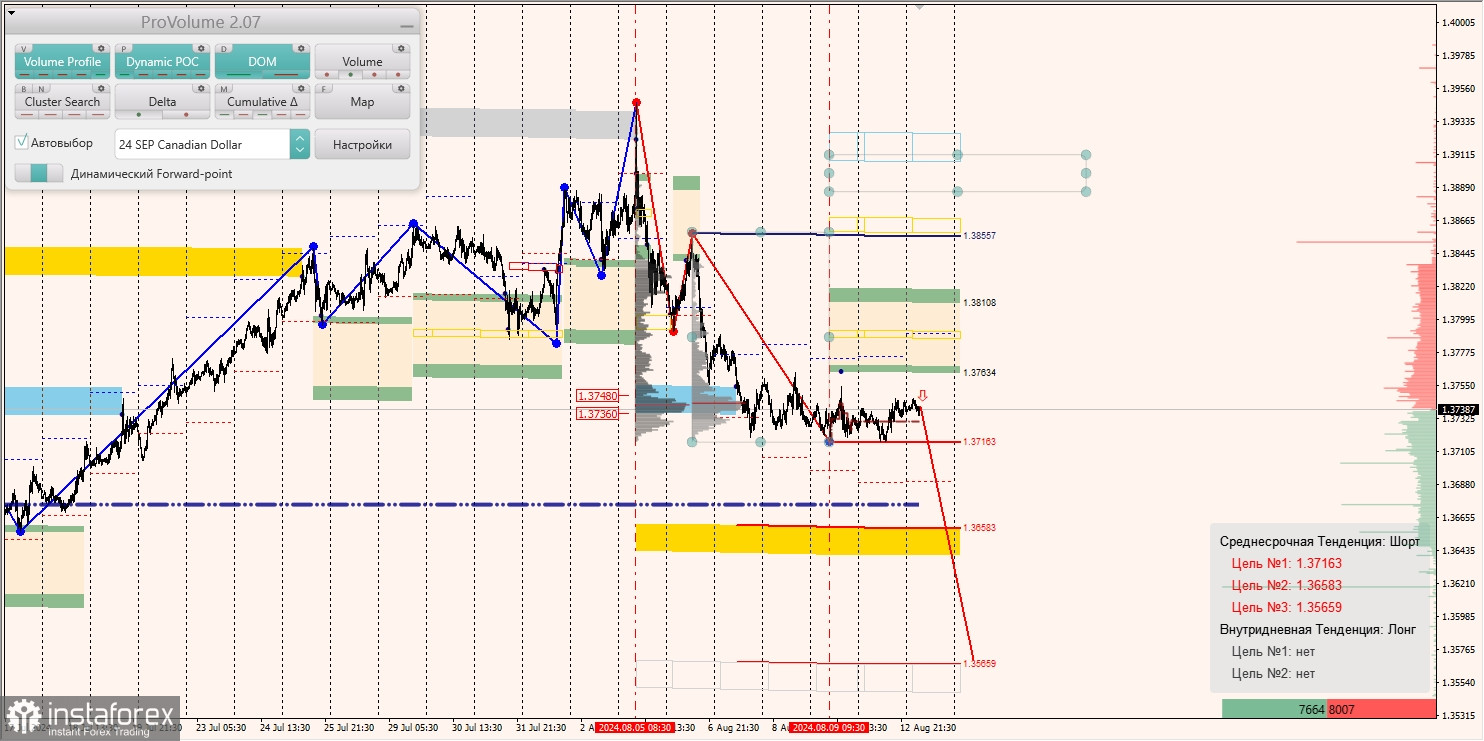Switch the Динамический Forward-point toggle
This screenshot has width=1484, height=741.
pyautogui.click(x=38, y=173)
